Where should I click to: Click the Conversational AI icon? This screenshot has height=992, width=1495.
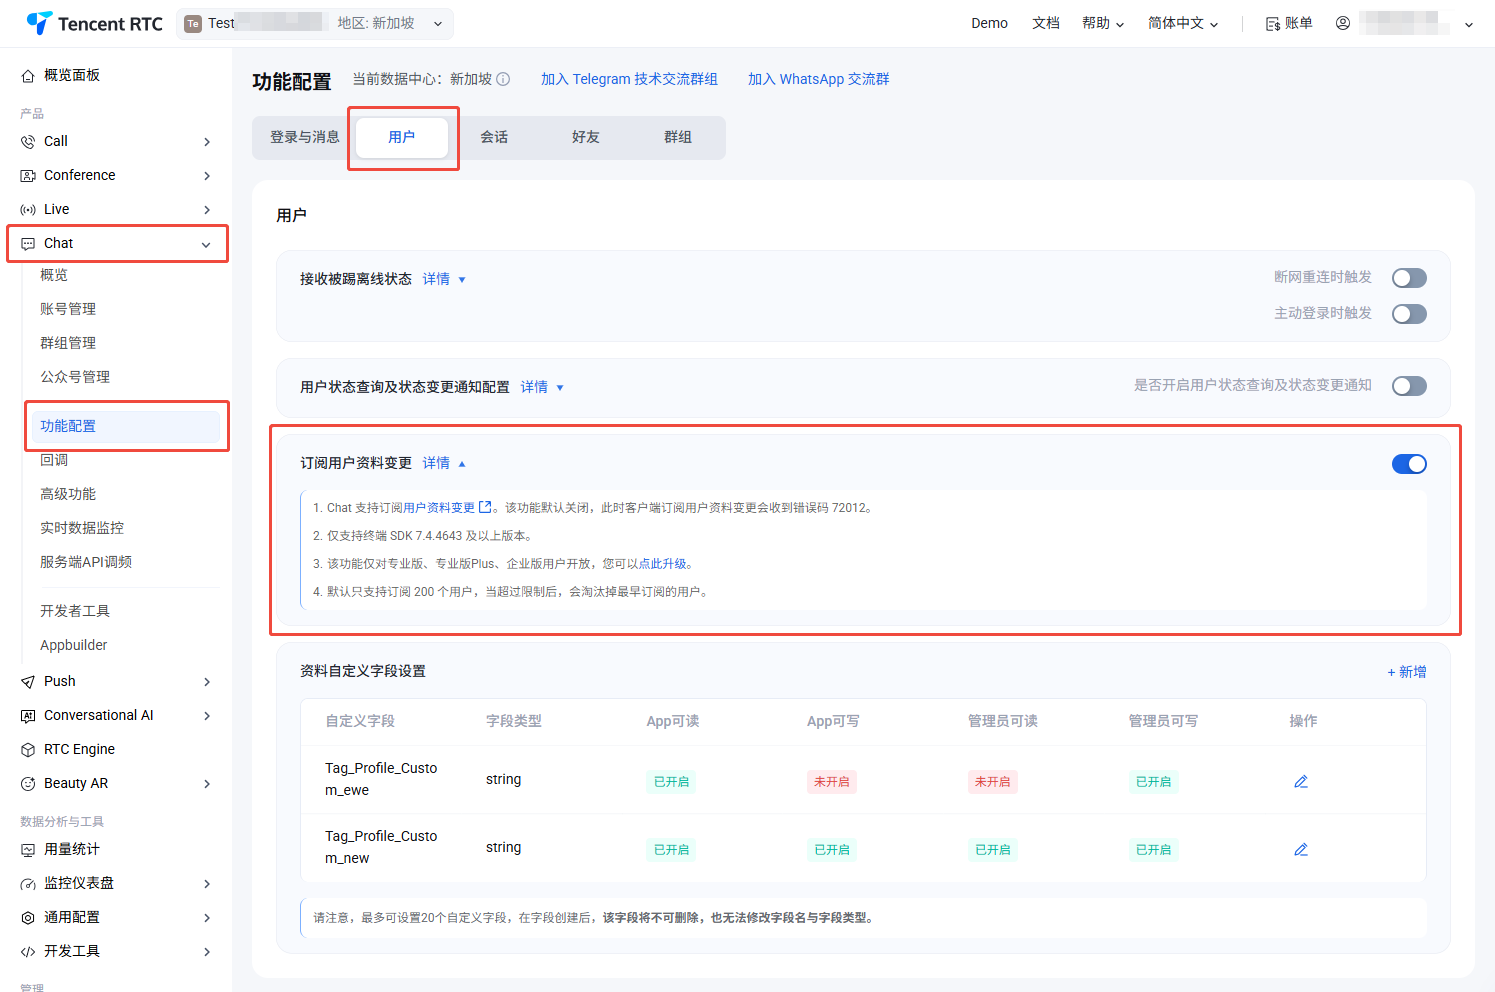[28, 716]
